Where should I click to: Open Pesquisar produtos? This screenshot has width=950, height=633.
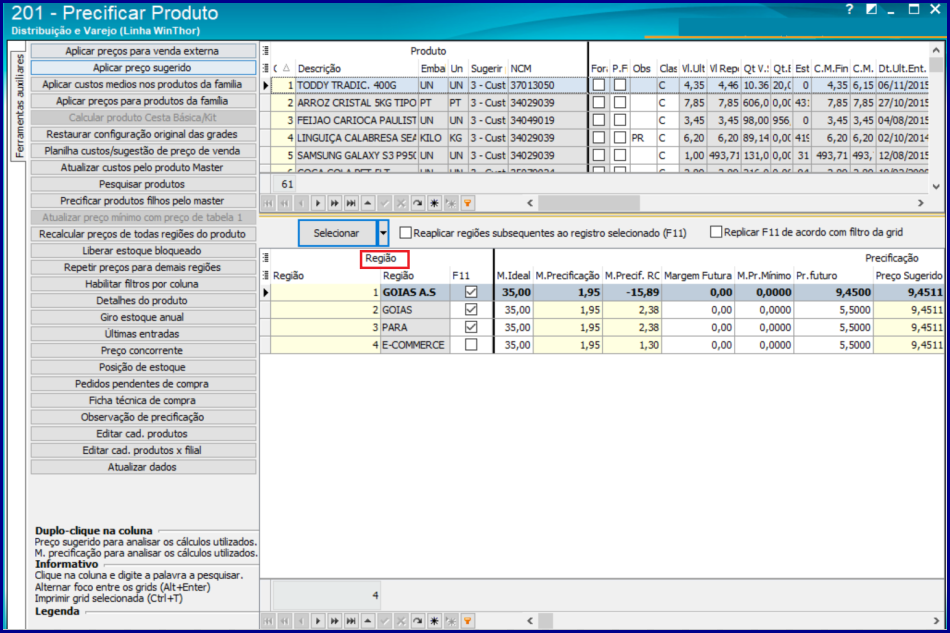tap(143, 184)
